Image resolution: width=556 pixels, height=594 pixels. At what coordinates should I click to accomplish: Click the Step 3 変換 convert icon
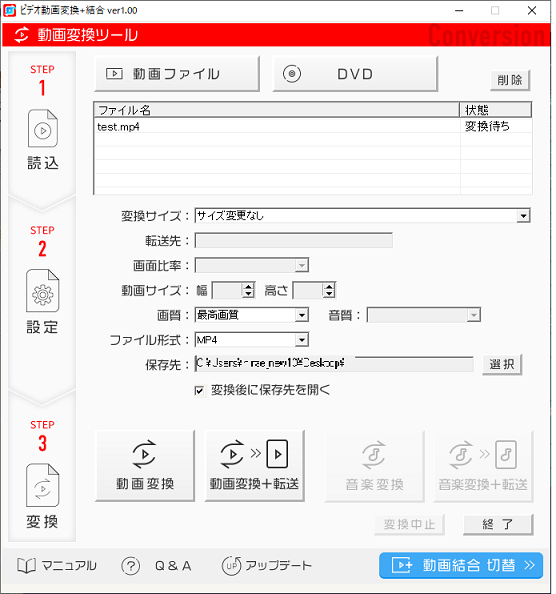(42, 485)
